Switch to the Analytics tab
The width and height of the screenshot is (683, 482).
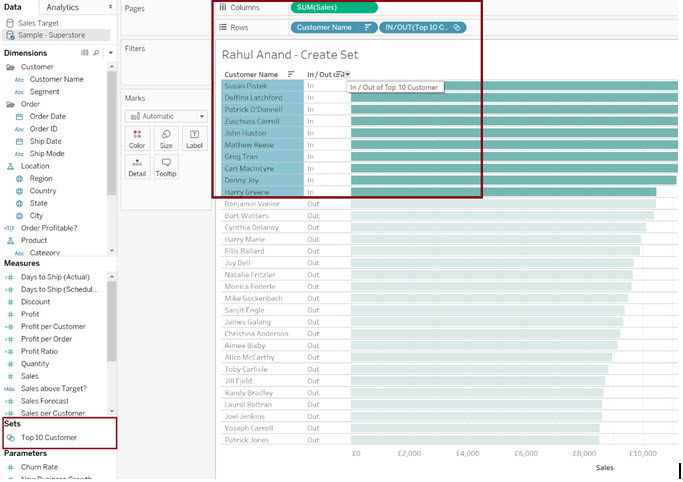click(62, 7)
